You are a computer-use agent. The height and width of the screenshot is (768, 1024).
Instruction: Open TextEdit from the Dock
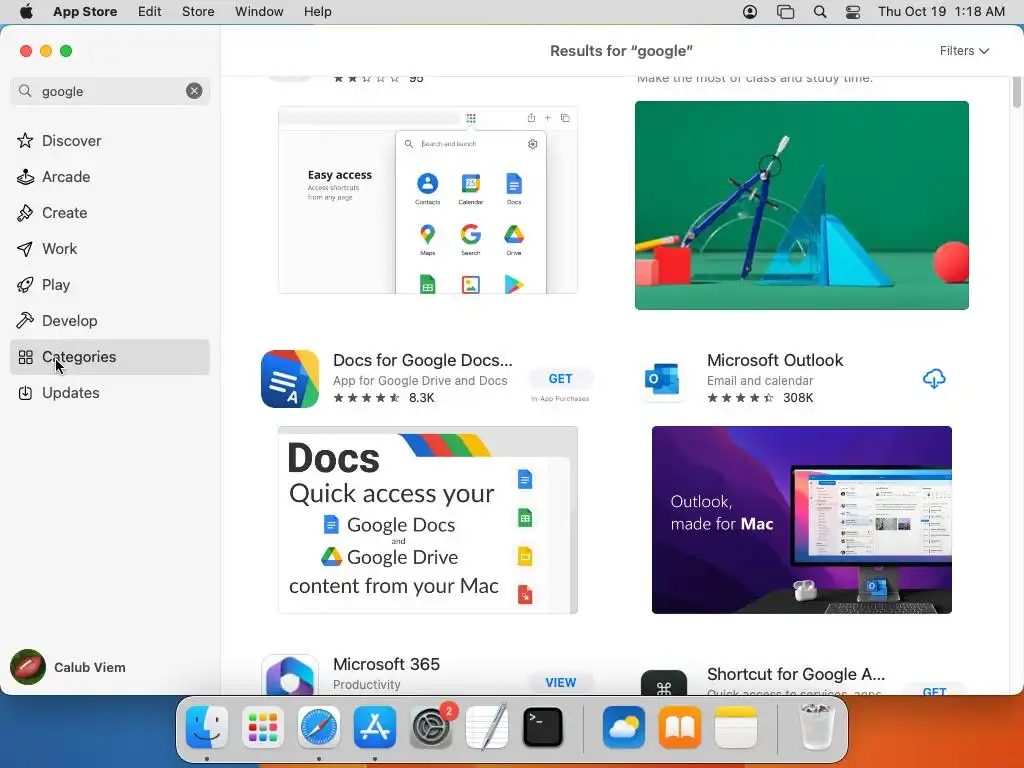click(x=487, y=727)
